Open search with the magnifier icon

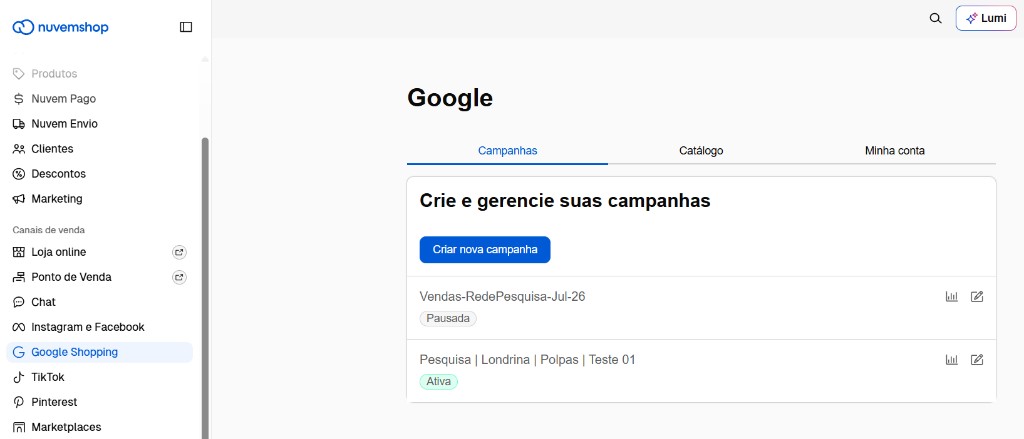935,18
